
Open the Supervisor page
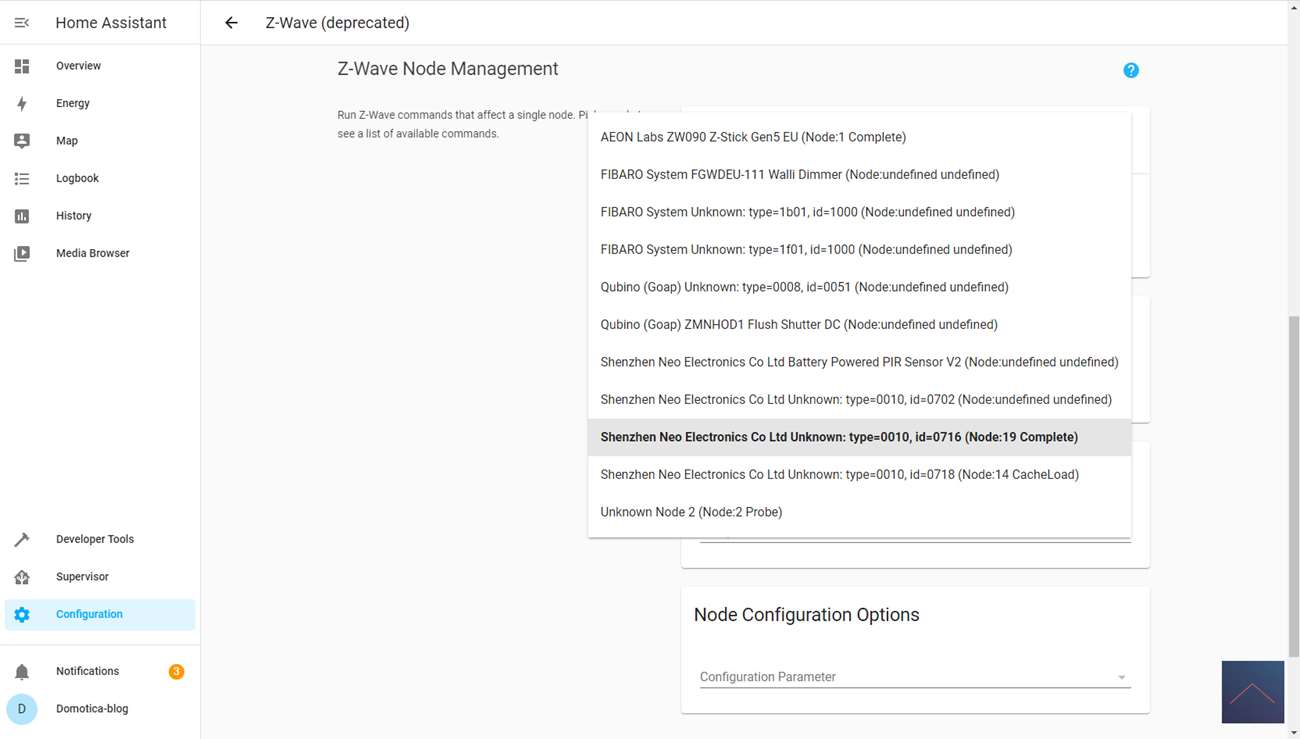tap(82, 577)
